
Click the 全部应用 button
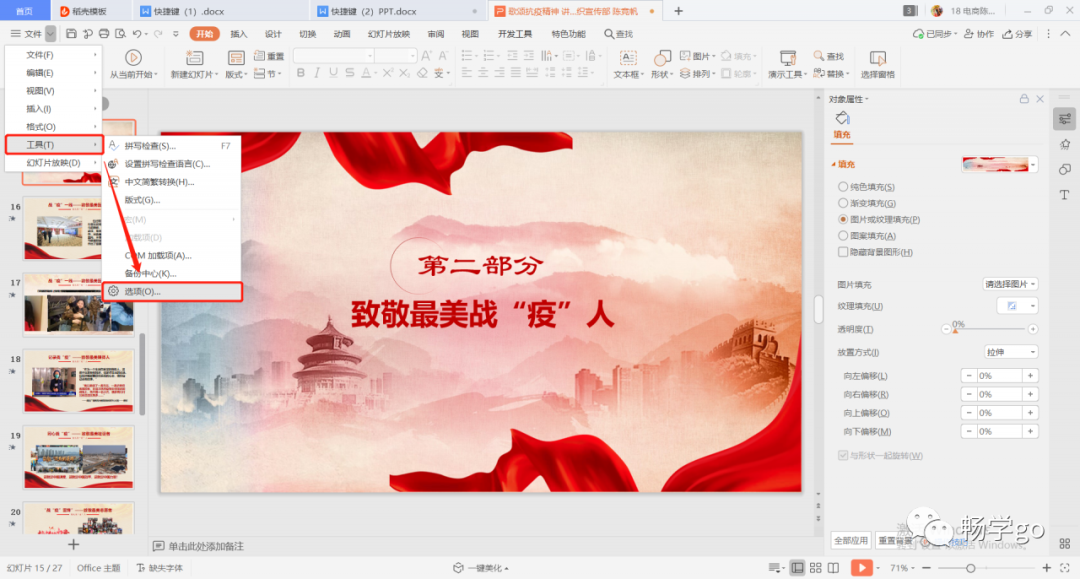[x=851, y=540]
